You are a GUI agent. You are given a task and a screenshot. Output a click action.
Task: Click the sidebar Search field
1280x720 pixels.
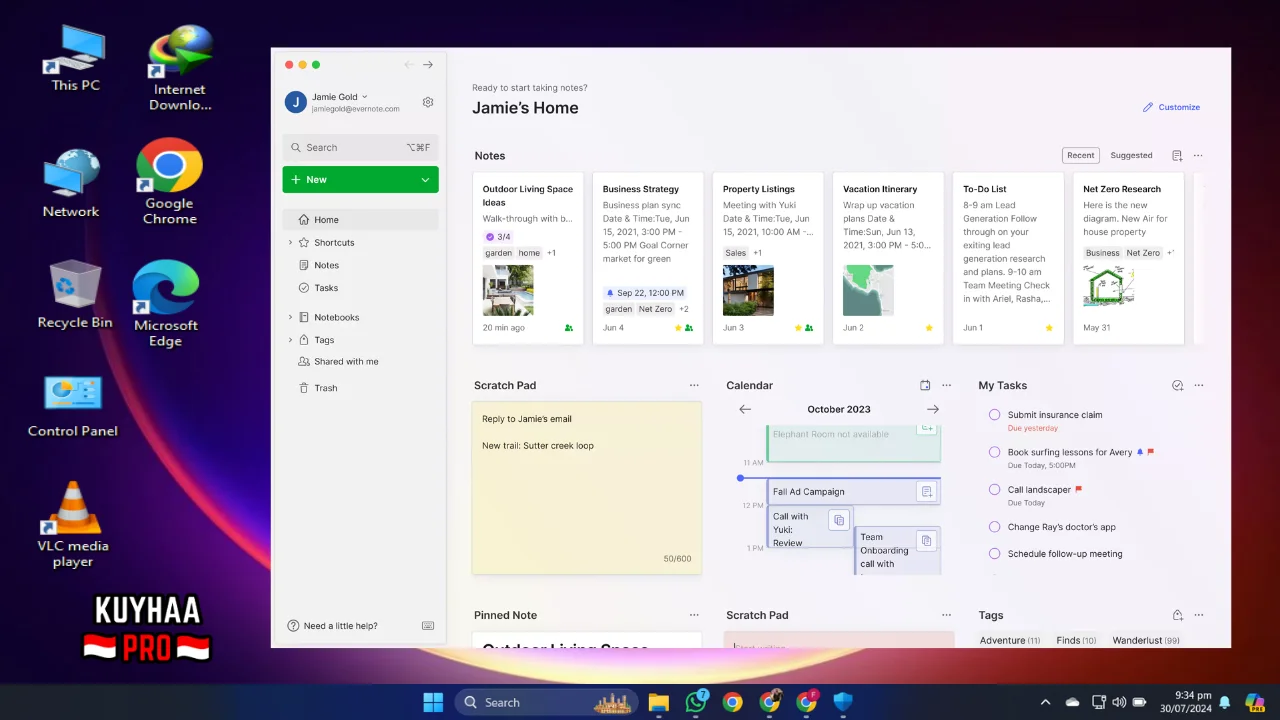tap(360, 147)
